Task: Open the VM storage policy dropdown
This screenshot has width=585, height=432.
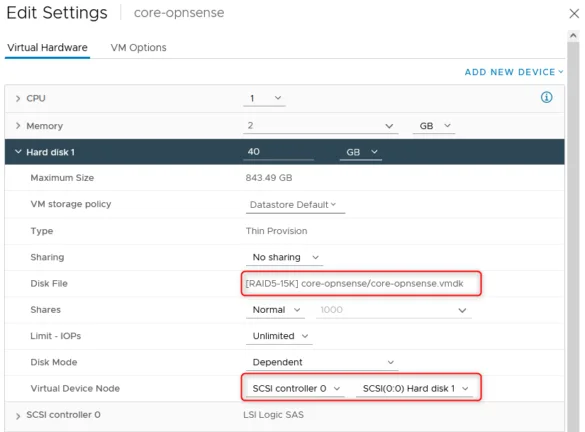Action: click(x=295, y=205)
